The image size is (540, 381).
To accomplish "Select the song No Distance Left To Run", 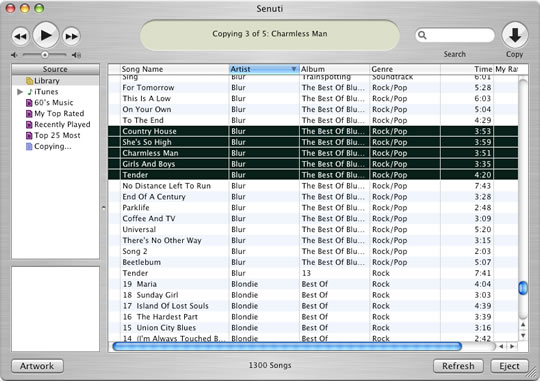I will (x=313, y=186).
